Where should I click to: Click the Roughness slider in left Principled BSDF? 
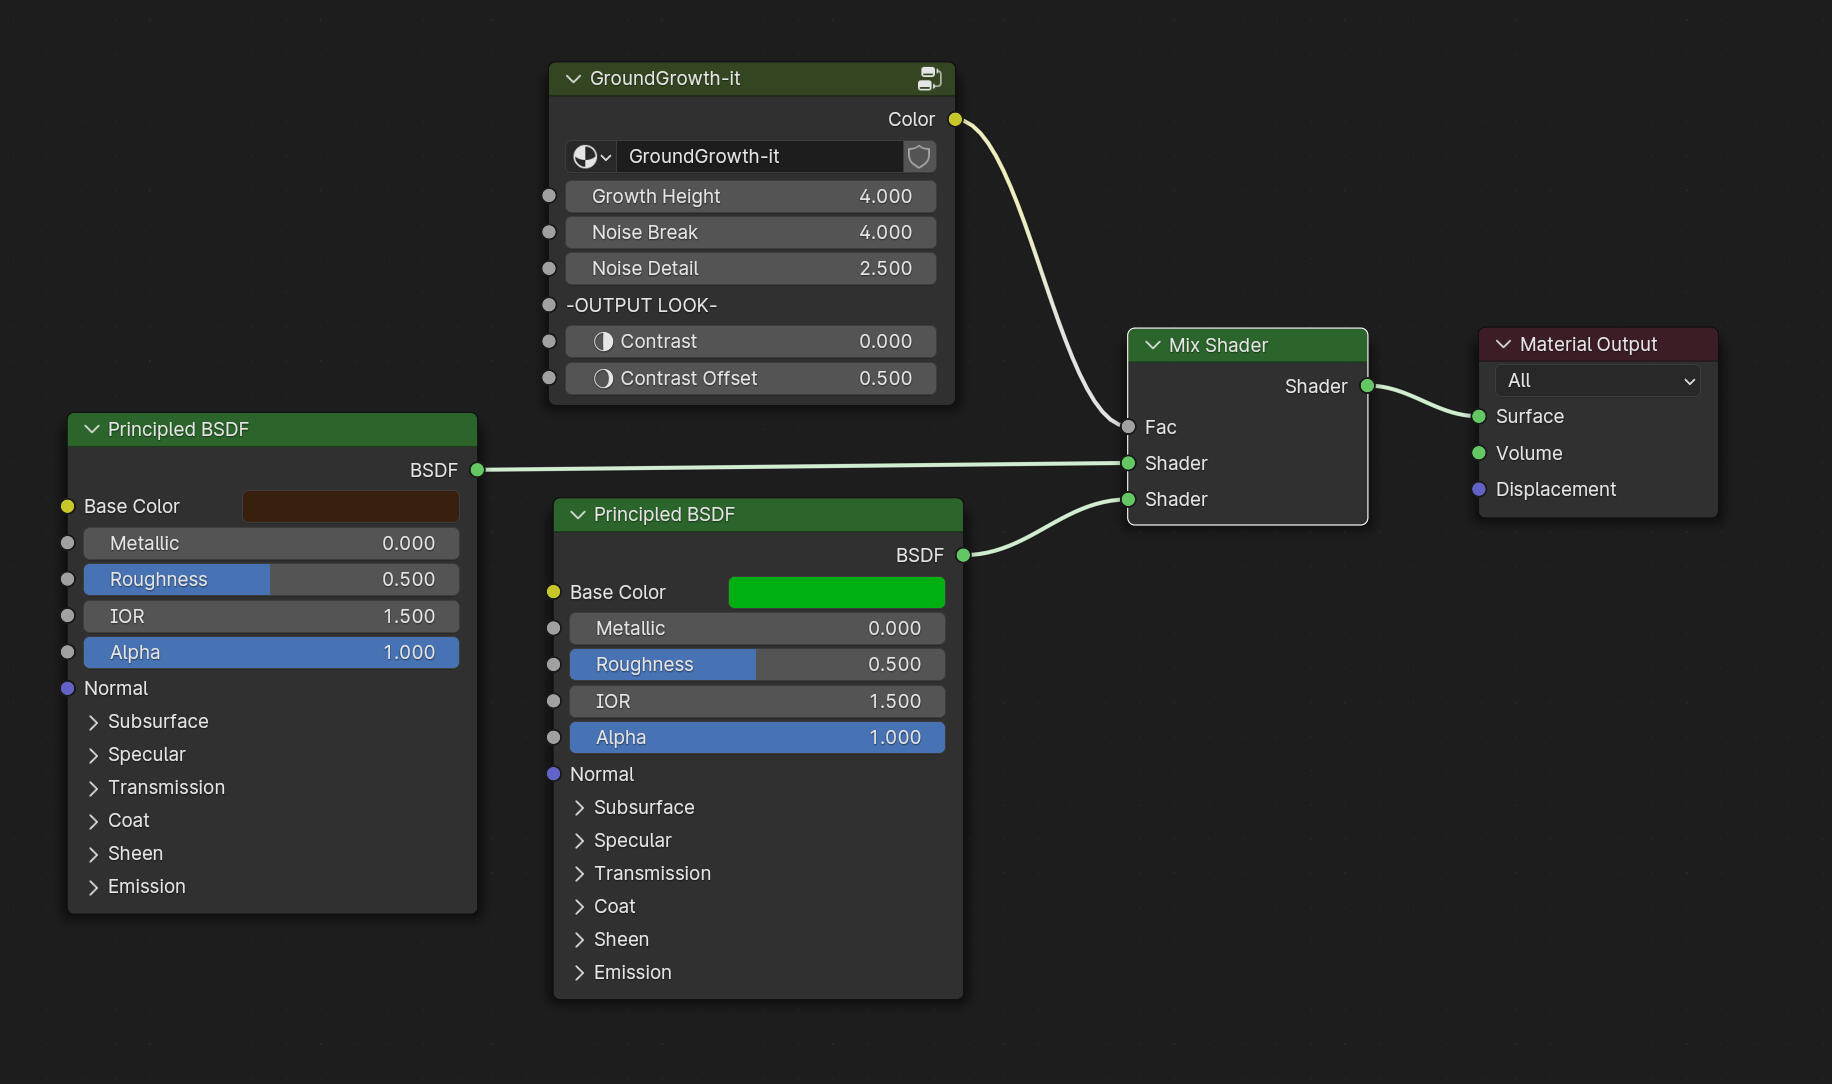click(271, 580)
